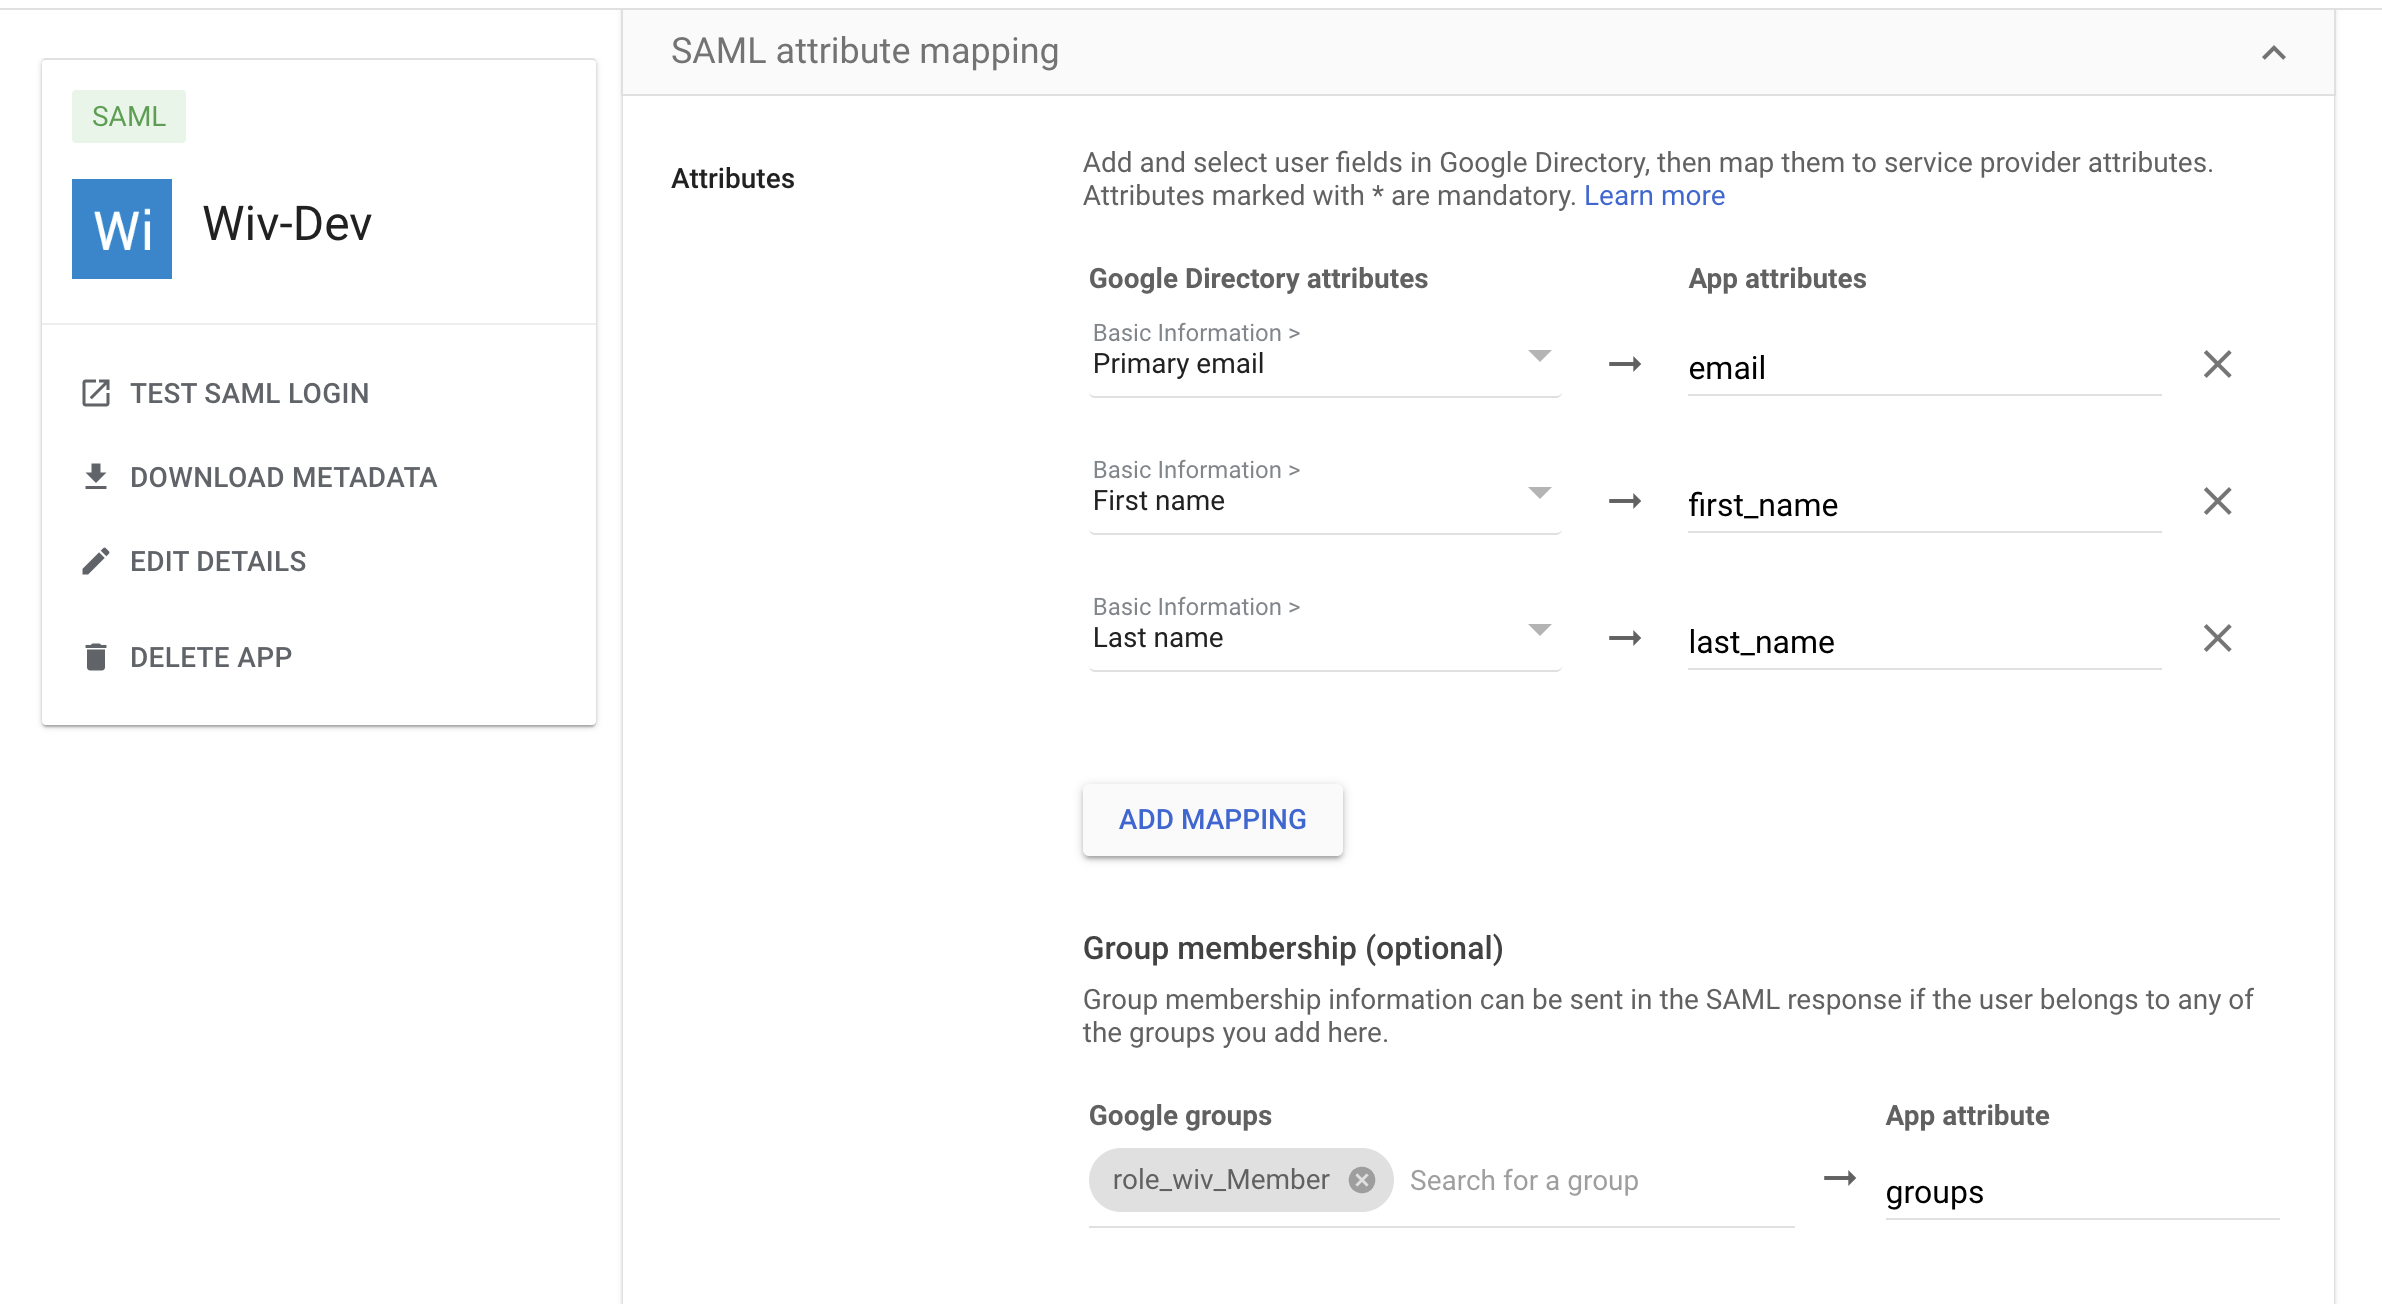This screenshot has height=1304, width=2382.
Task: Click the Delete App trash icon
Action: pos(95,657)
